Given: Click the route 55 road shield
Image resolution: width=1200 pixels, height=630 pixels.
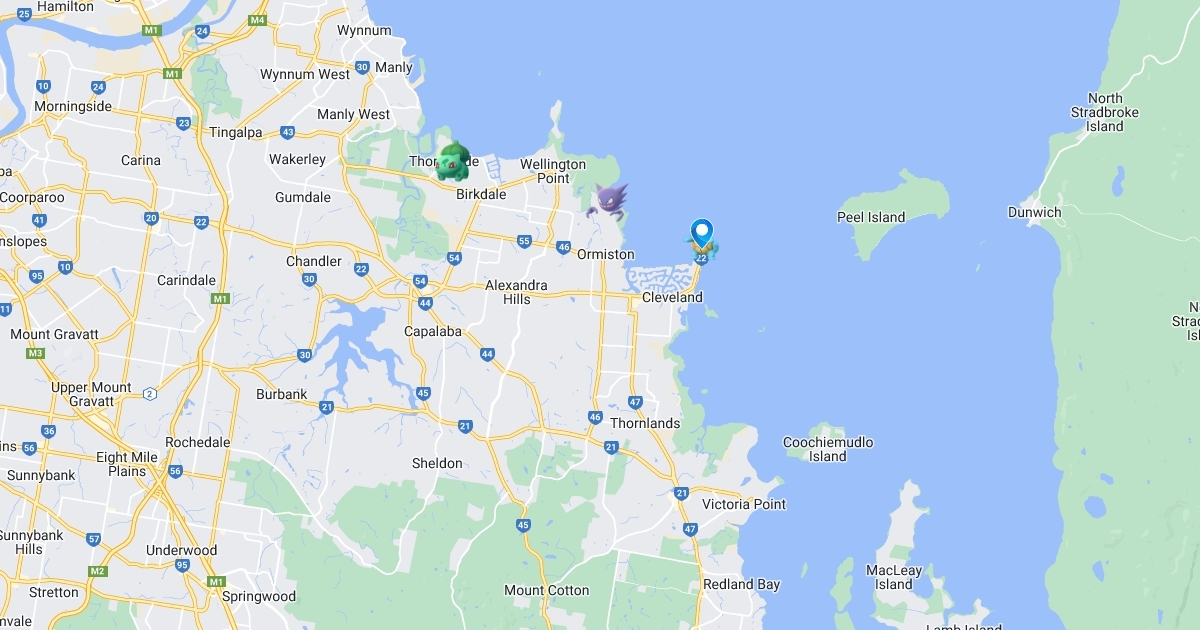Looking at the screenshot, I should [524, 241].
